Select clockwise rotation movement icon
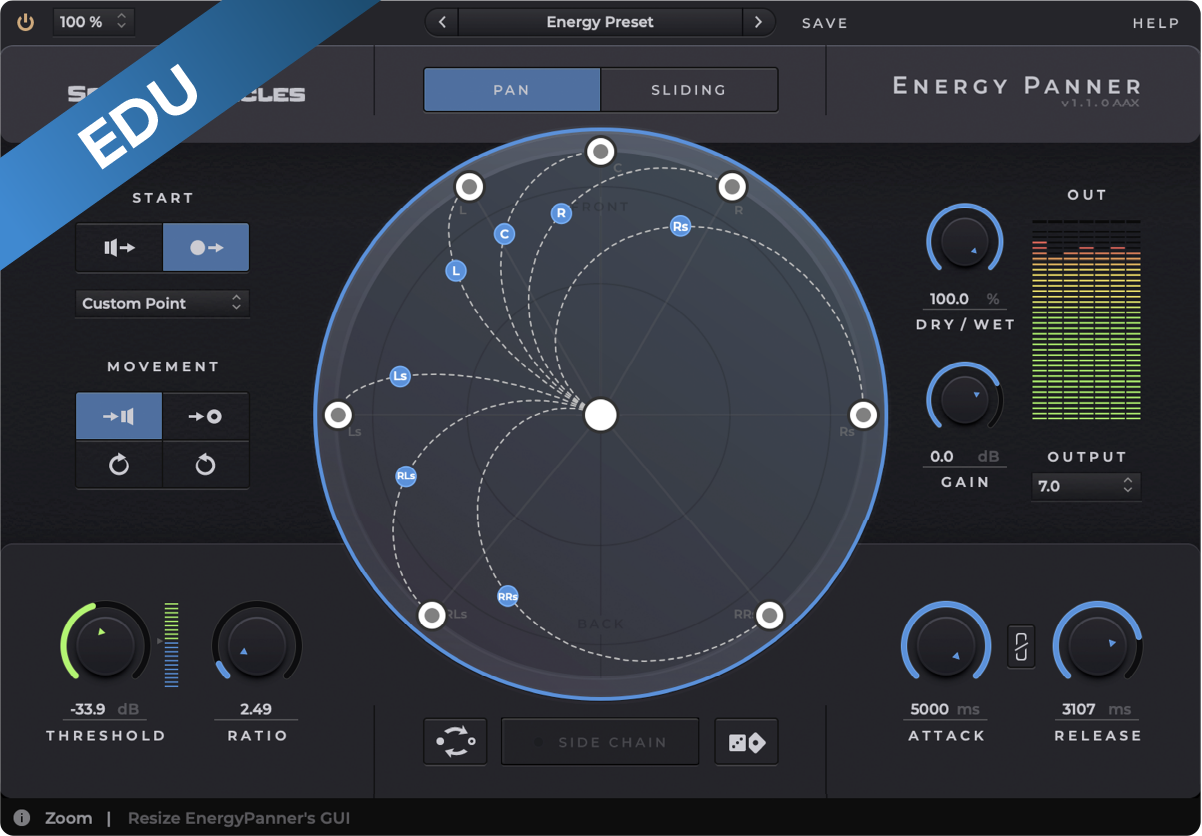 coord(119,465)
